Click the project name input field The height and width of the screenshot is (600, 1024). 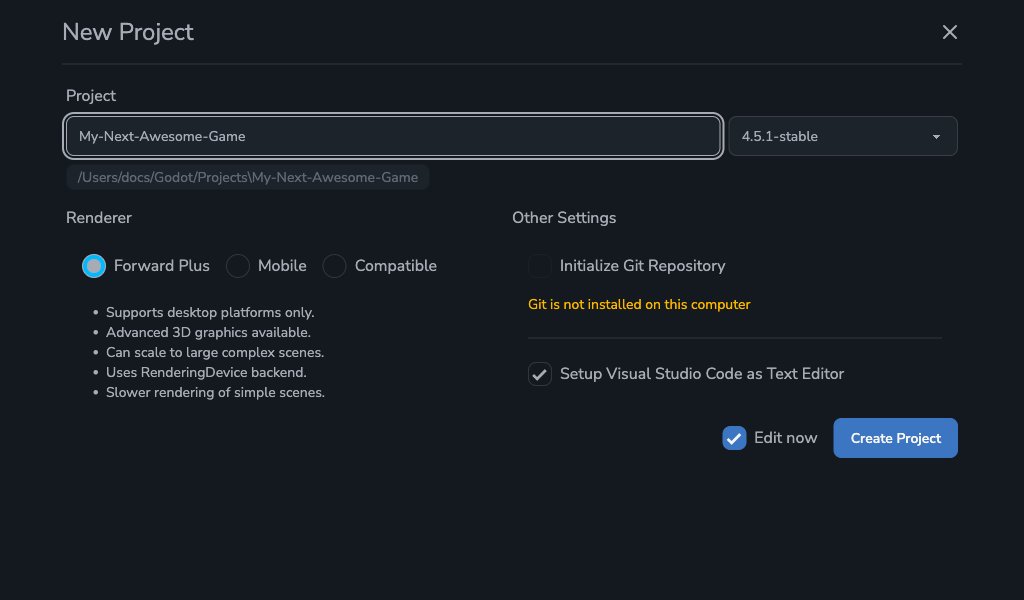click(393, 136)
